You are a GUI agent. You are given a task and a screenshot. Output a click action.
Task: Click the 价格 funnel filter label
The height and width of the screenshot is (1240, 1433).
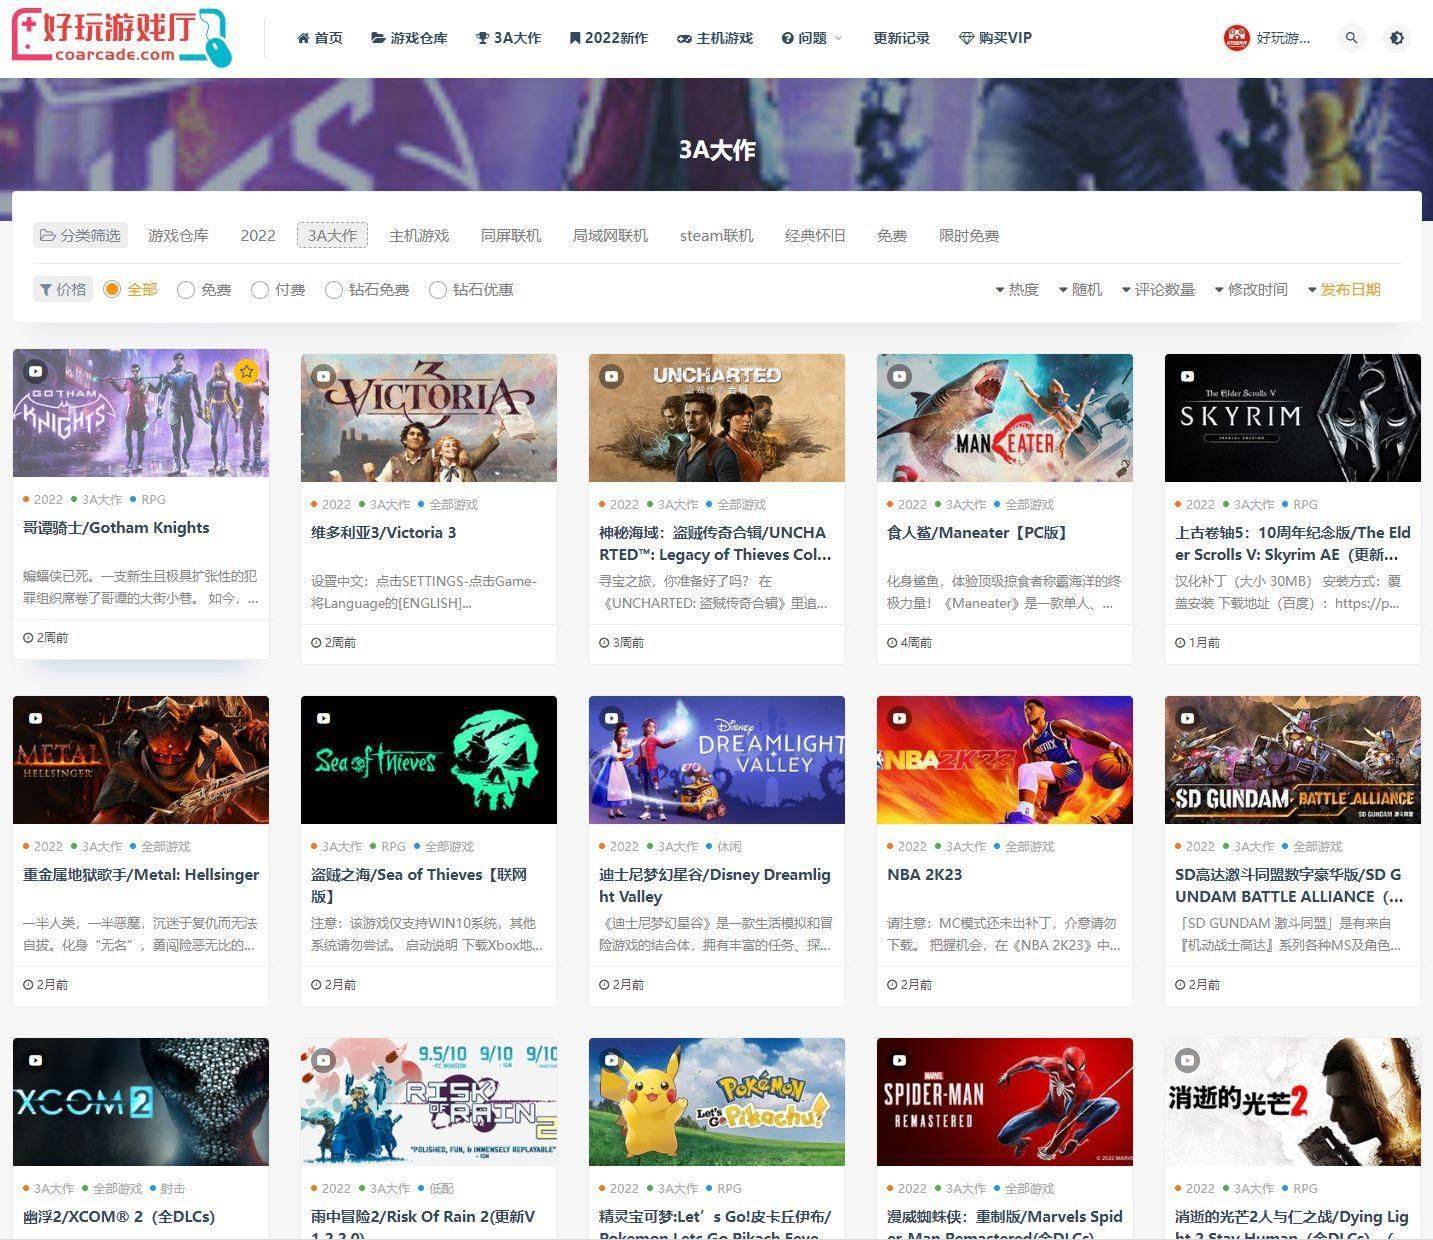point(63,289)
